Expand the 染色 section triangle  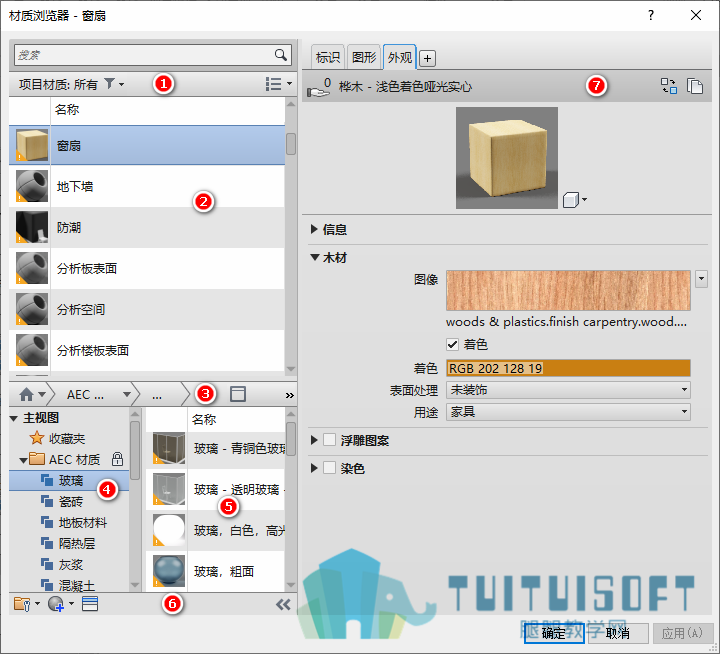pyautogui.click(x=314, y=468)
